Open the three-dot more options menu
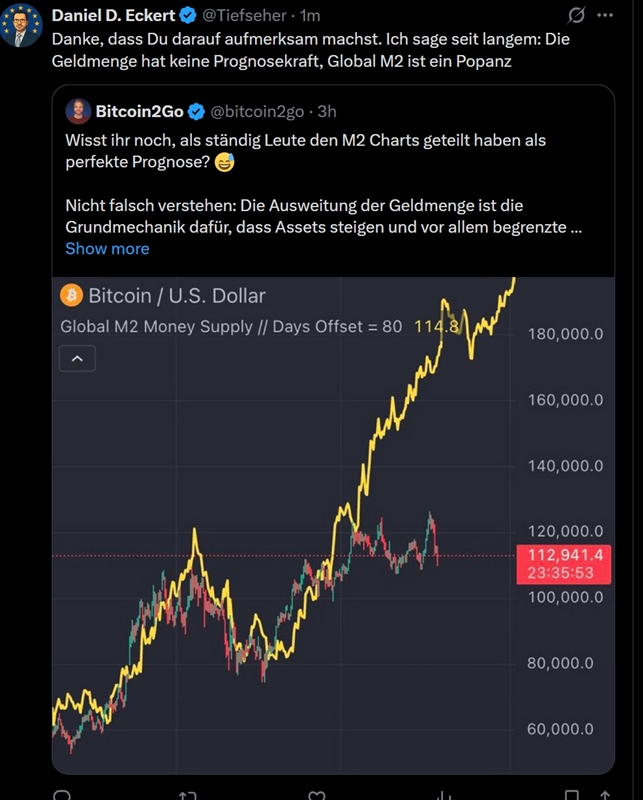The height and width of the screenshot is (800, 643). pos(606,16)
